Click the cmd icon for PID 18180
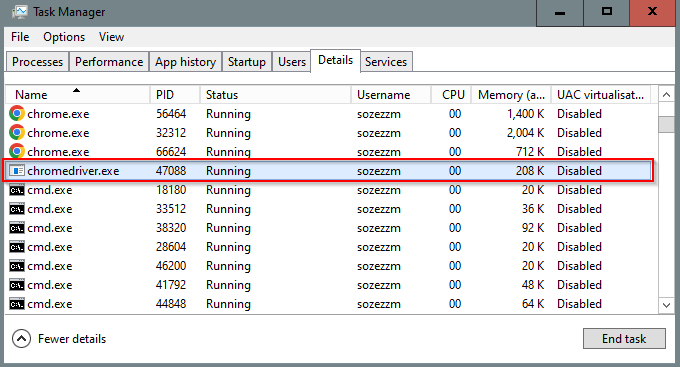Viewport: 680px width, 367px height. 17,190
